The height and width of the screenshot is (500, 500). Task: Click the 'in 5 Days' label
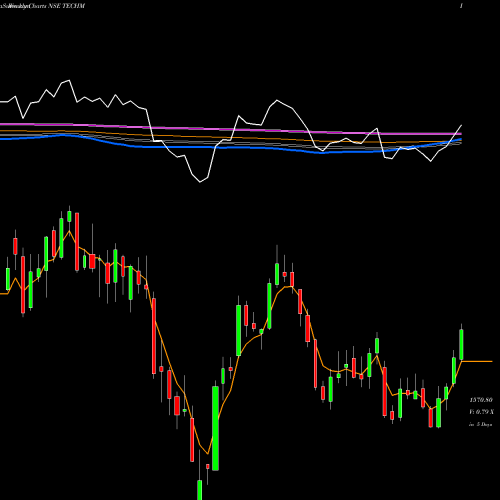pos(480,425)
